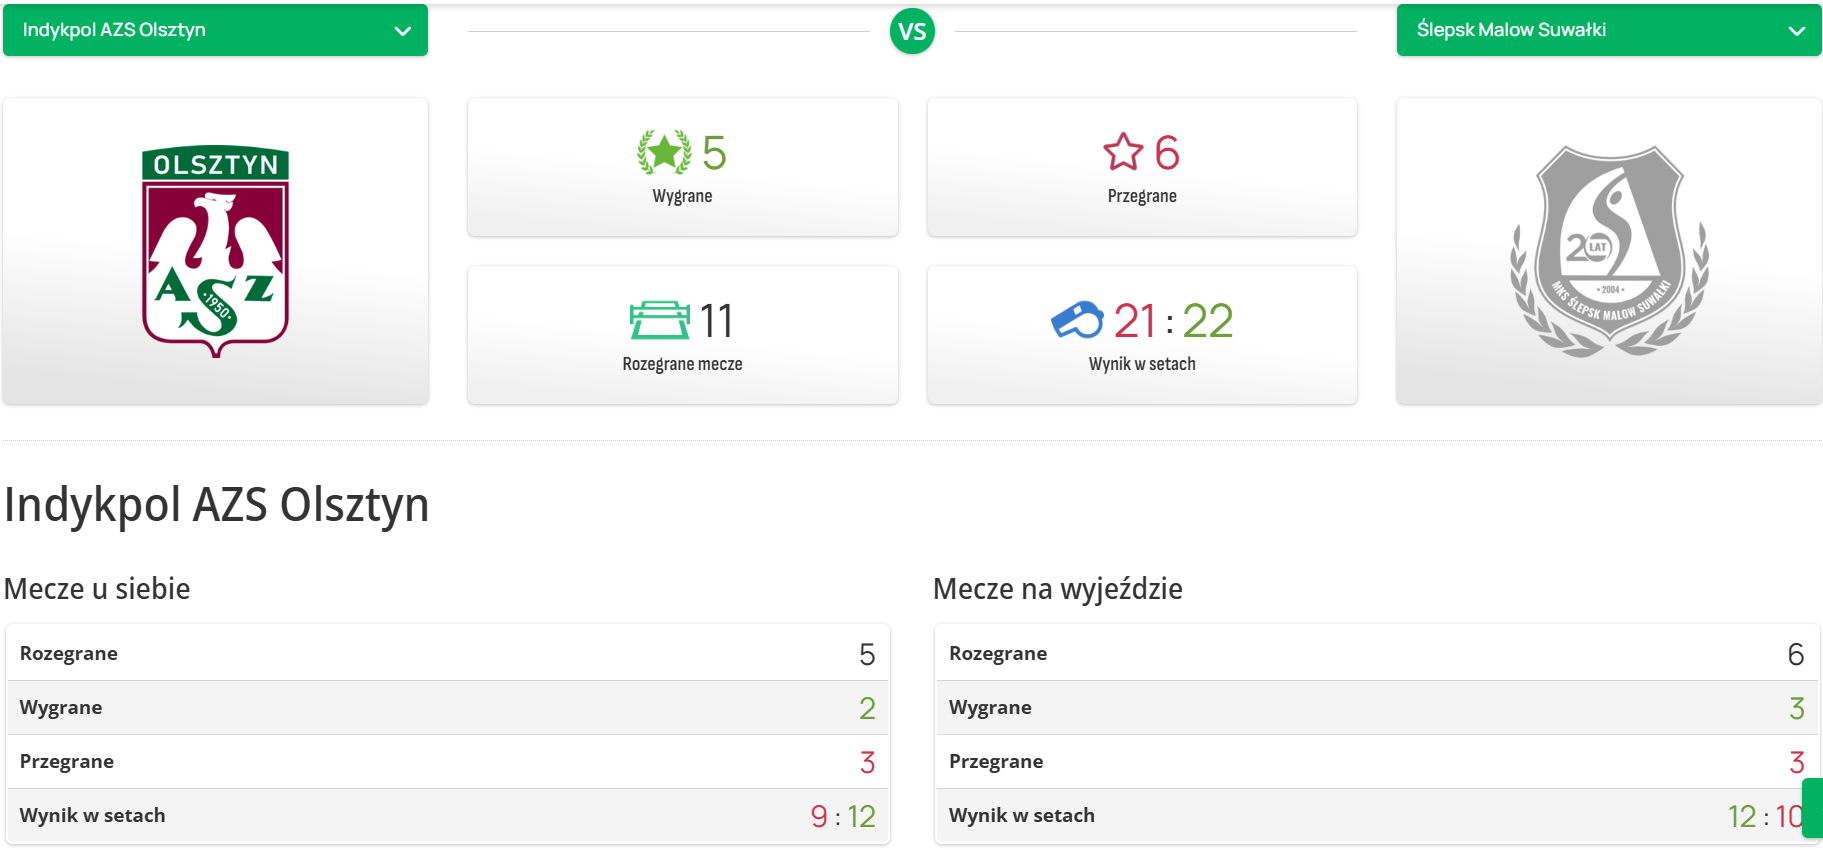This screenshot has width=1823, height=850.
Task: Click the 'Indykpol AZS Olsztyn' heading
Action: tap(217, 505)
